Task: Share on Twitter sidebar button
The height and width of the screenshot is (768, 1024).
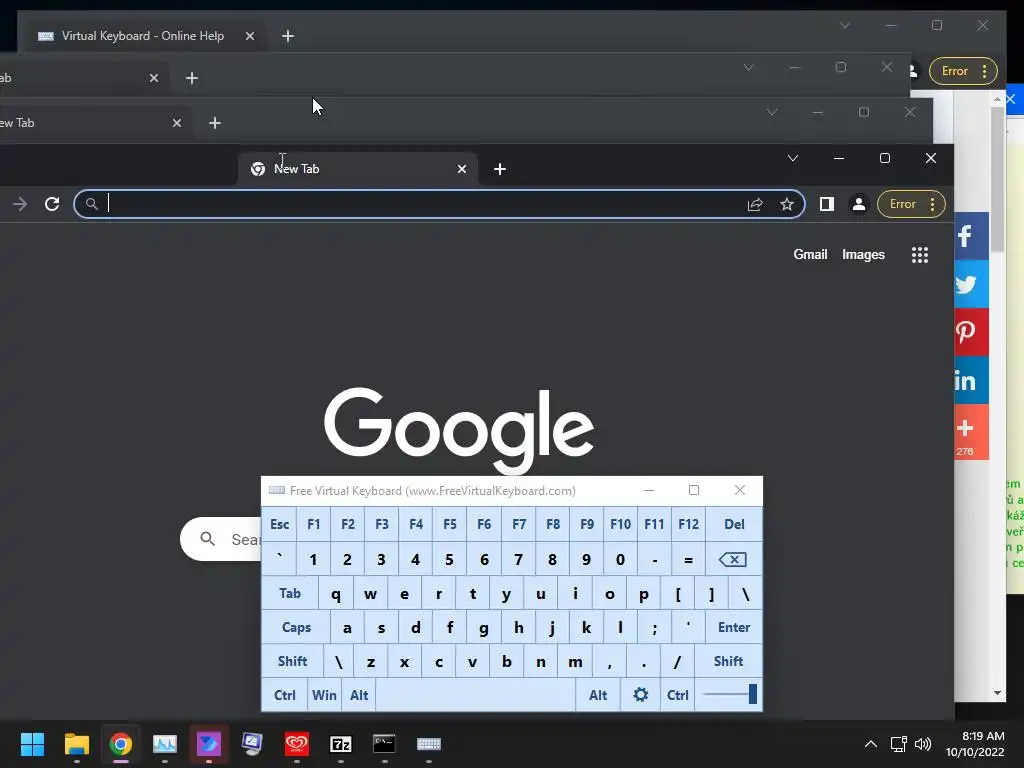Action: click(972, 284)
